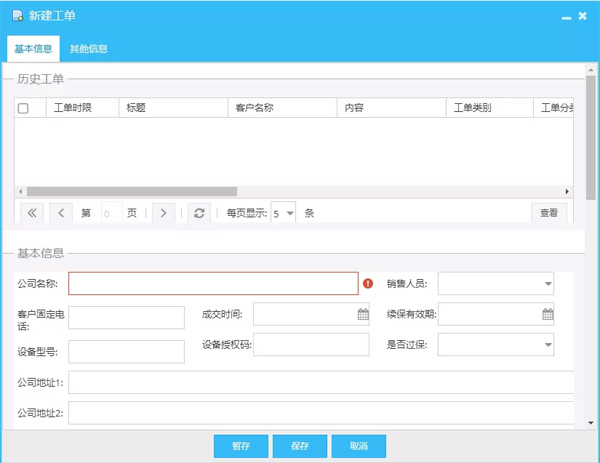The height and width of the screenshot is (463, 600).
Task: Expand the 是否过保 dropdown
Action: point(547,344)
